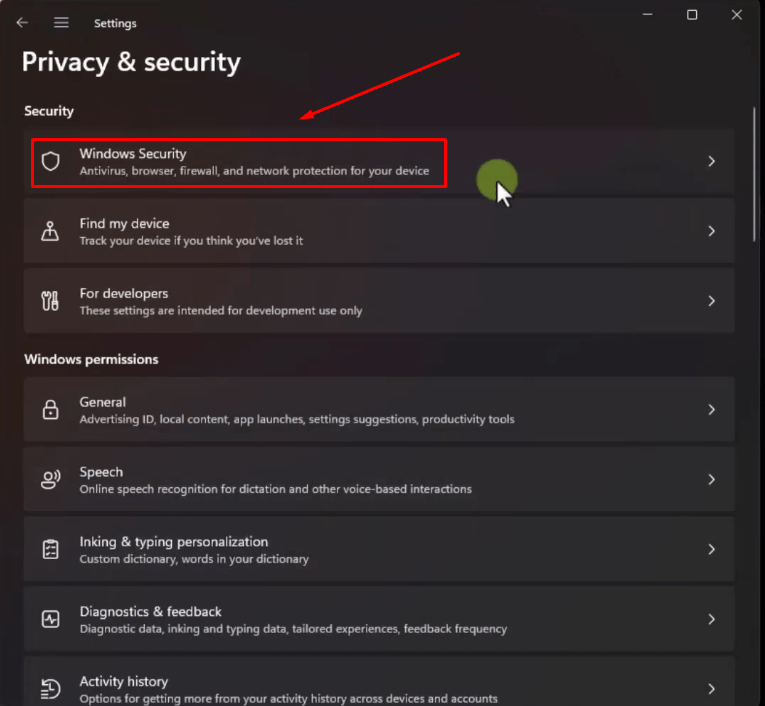
Task: Select the Find my device title
Action: (x=124, y=223)
